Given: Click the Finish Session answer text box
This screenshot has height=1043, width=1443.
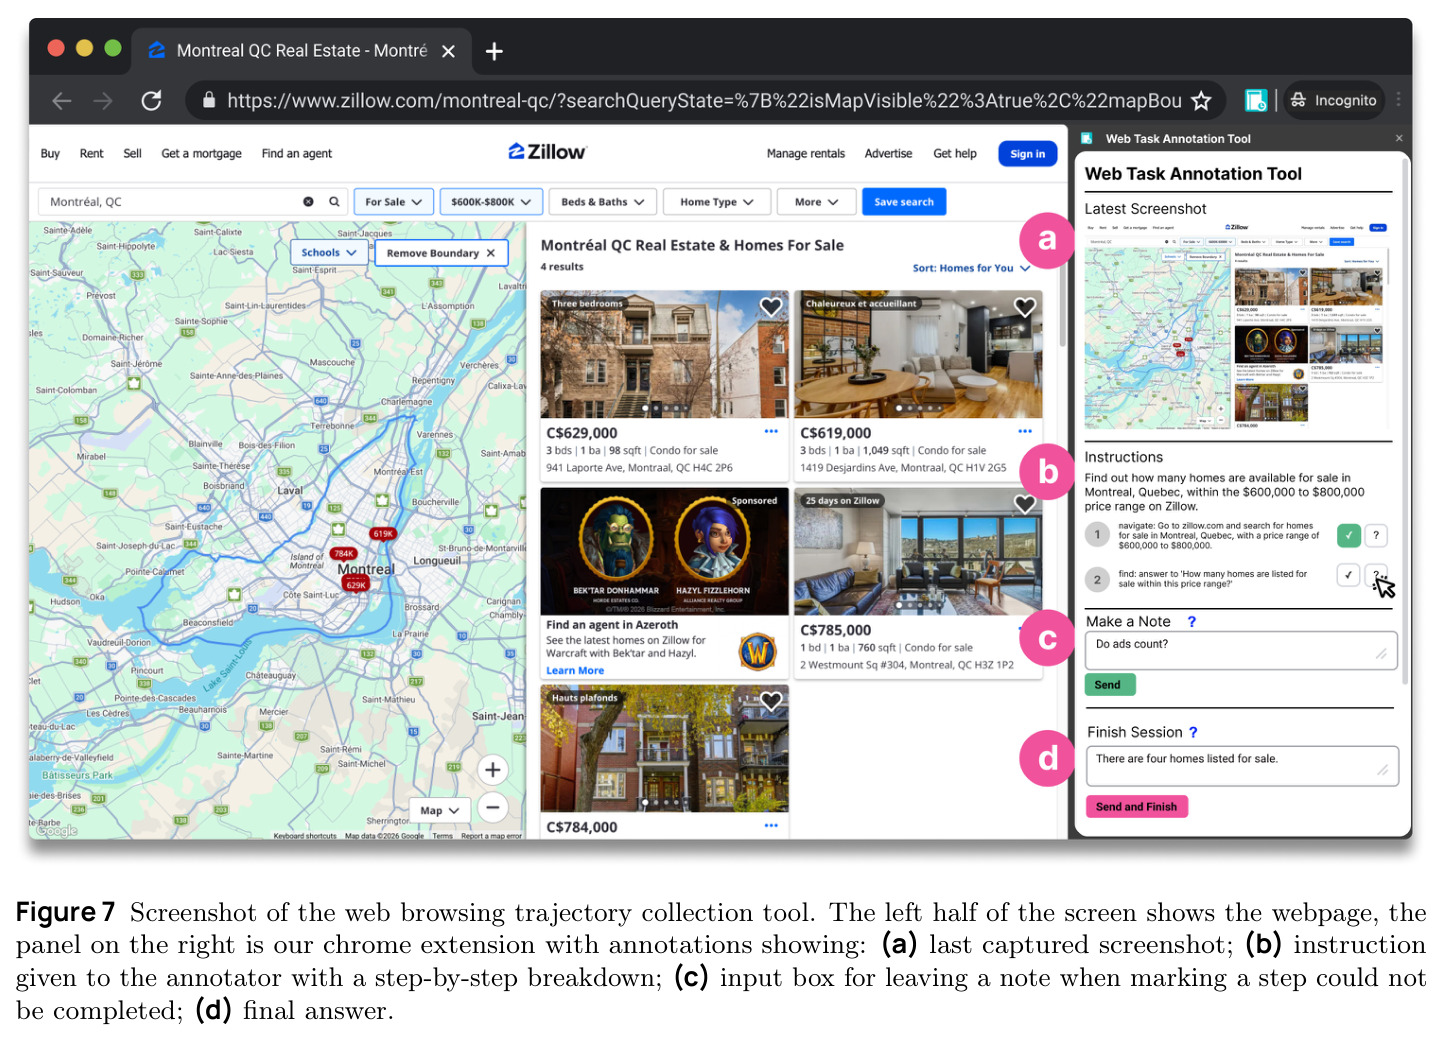Looking at the screenshot, I should [1242, 766].
